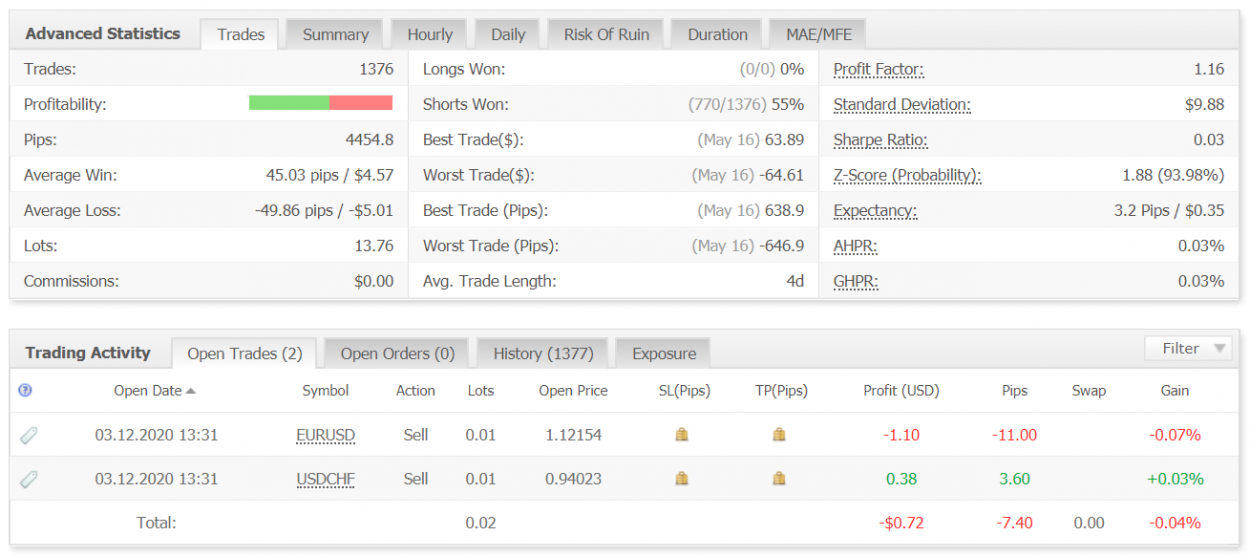Click the TP lock icon for USDCHF
The width and height of the screenshot is (1250, 557).
click(779, 479)
